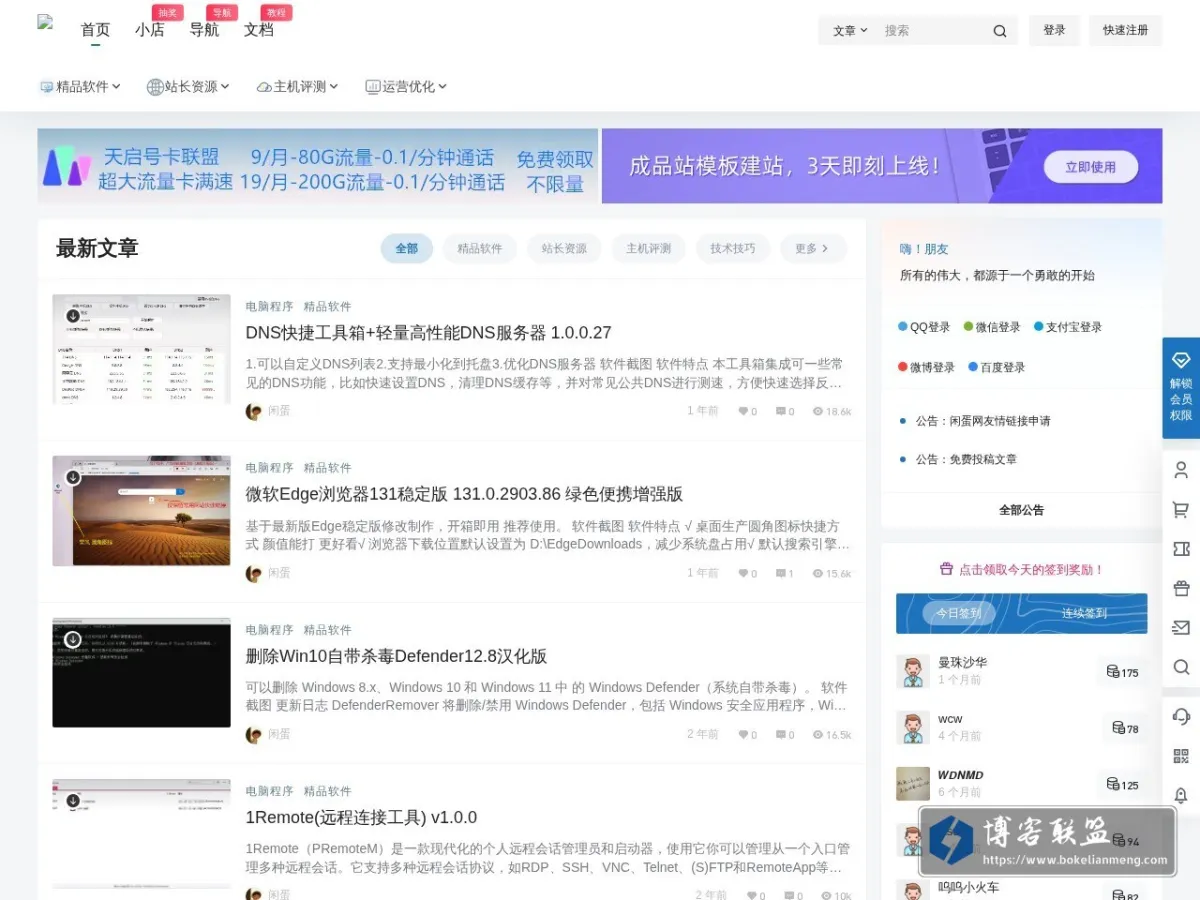Click 电脑程序 tag on DNS快捷工具箱 post
Viewport: 1200px width, 900px height.
pos(270,307)
